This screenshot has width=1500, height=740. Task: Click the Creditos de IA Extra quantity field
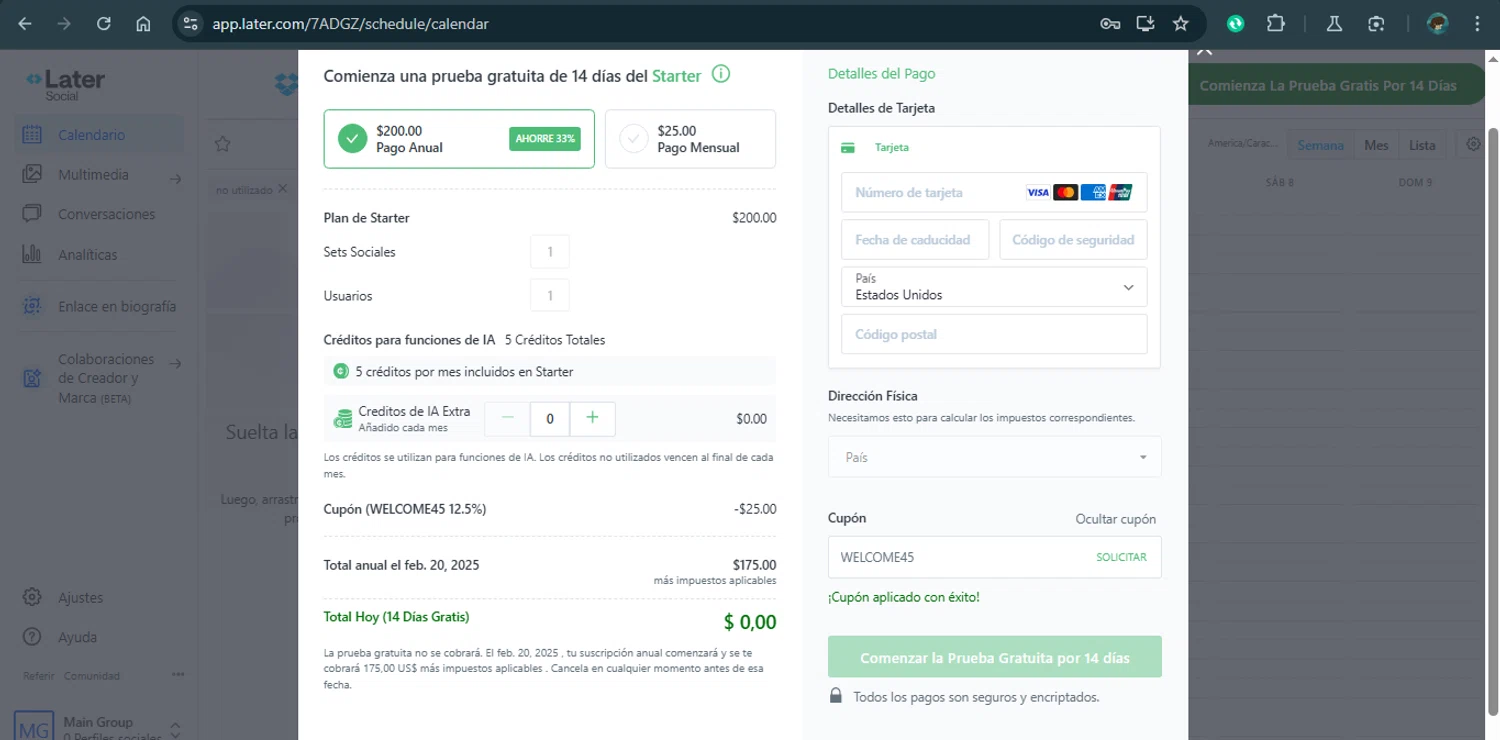[x=549, y=419]
